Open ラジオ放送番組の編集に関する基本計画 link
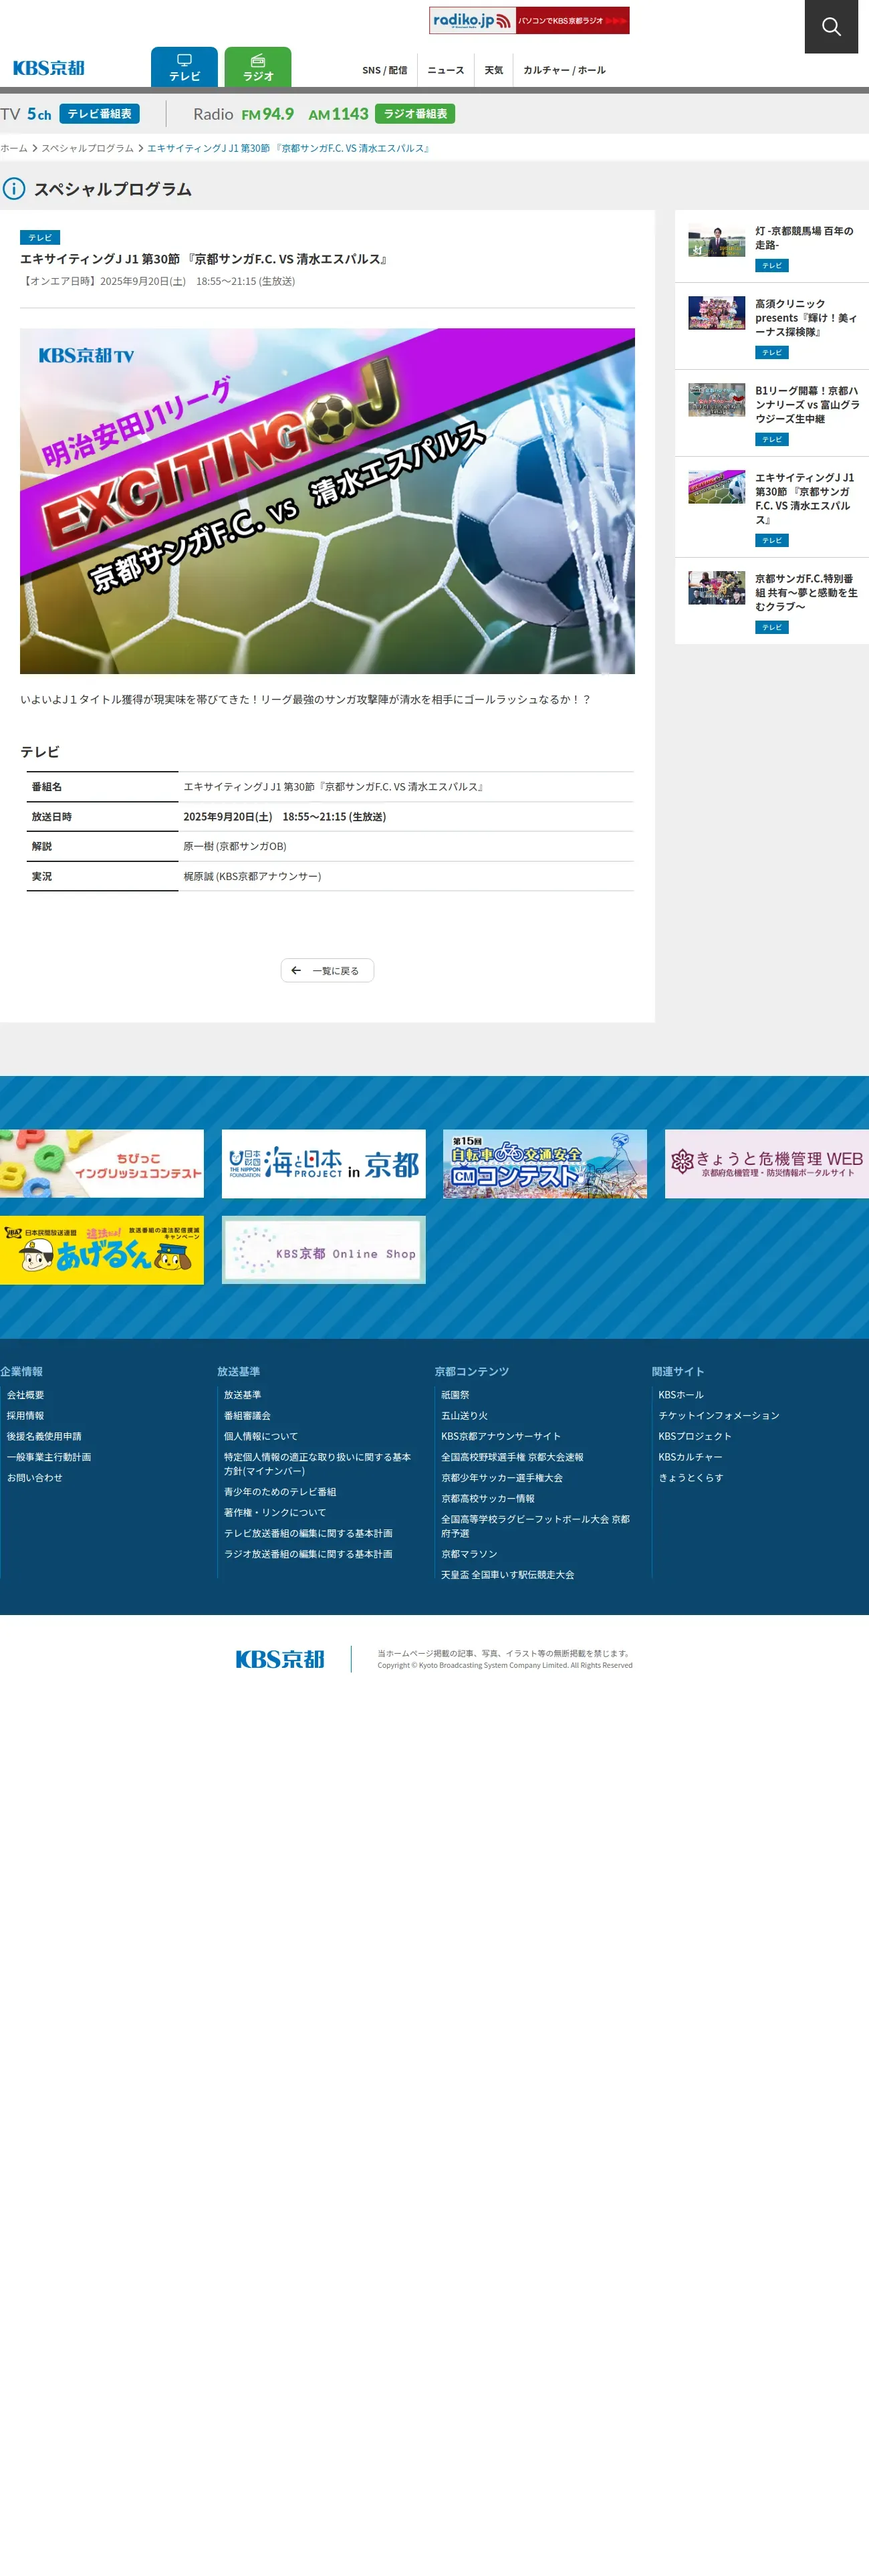Screen dimensions: 869x2576 coord(308,1554)
